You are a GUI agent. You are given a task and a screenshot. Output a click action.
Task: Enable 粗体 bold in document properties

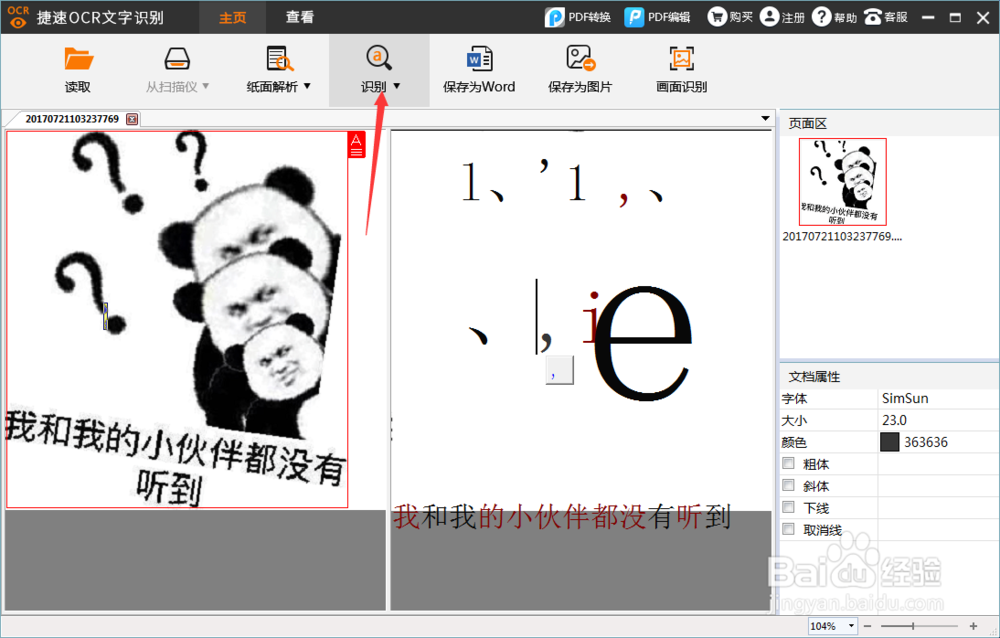click(x=787, y=463)
